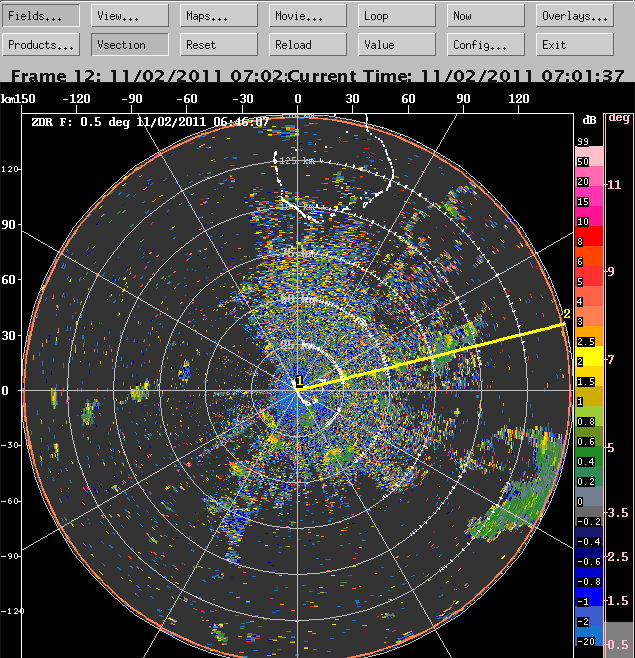The image size is (635, 658).
Task: Select the 3.5 deg elevation tick
Action: 617,513
